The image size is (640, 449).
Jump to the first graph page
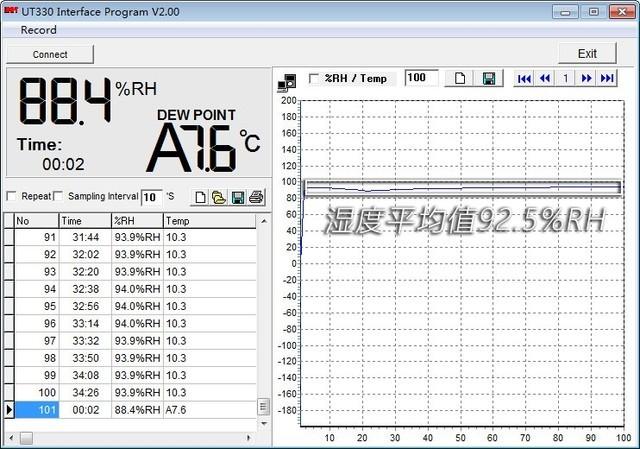click(x=525, y=78)
